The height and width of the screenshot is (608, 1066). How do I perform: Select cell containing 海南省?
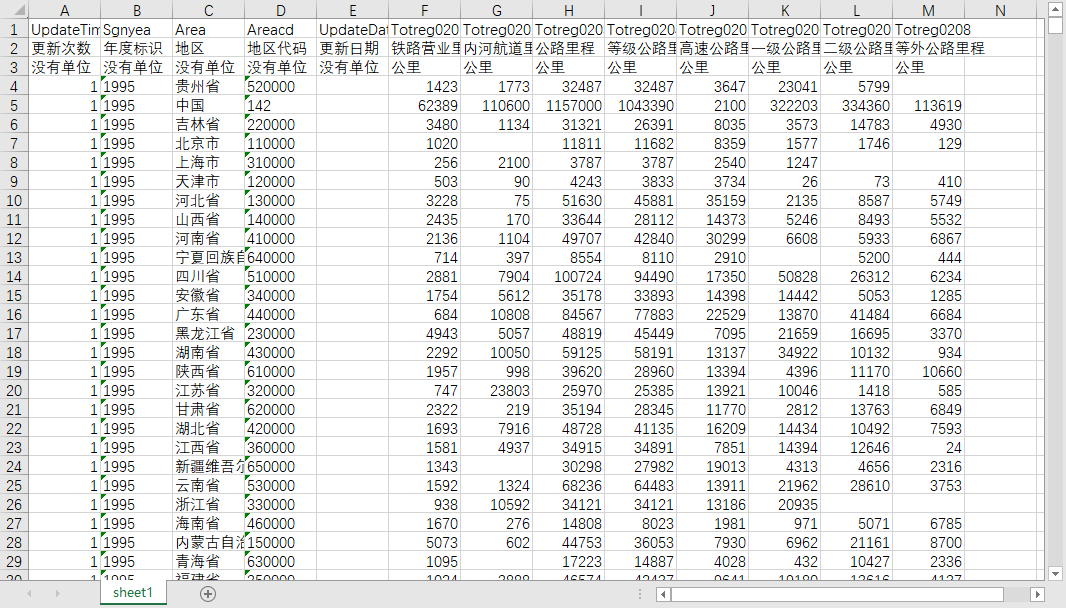point(209,524)
